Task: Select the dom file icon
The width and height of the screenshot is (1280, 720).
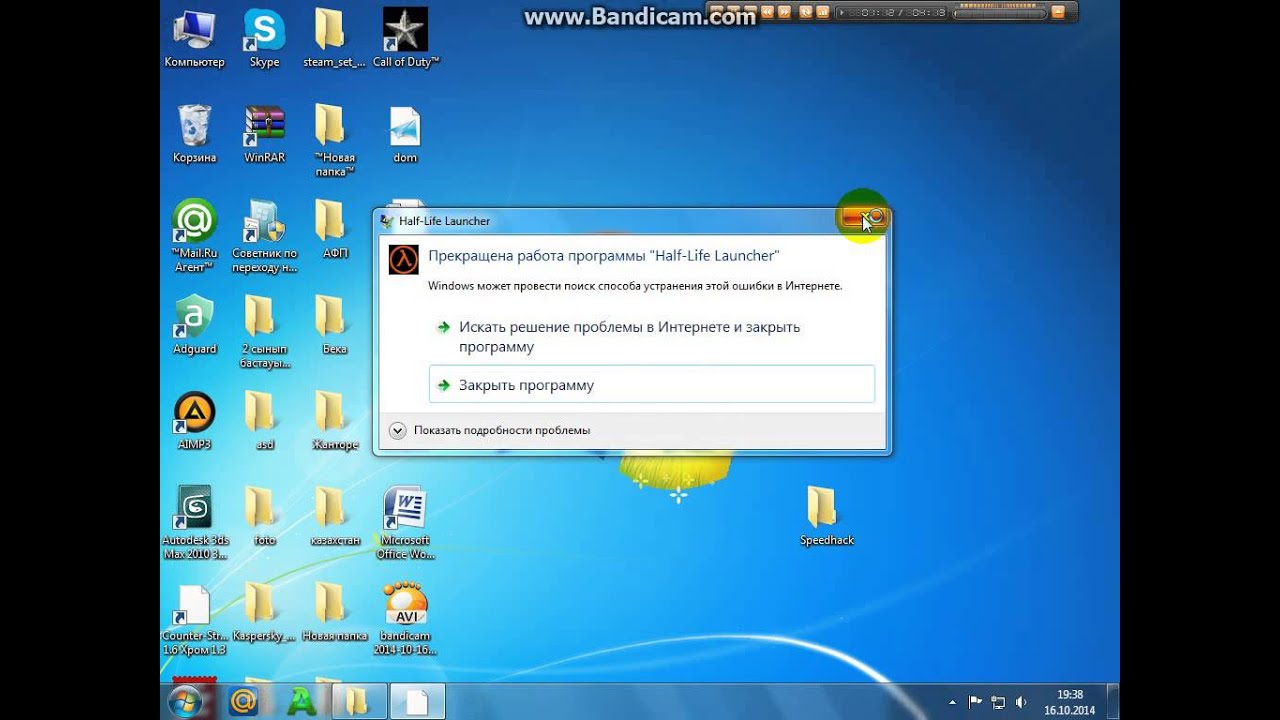Action: tap(405, 134)
